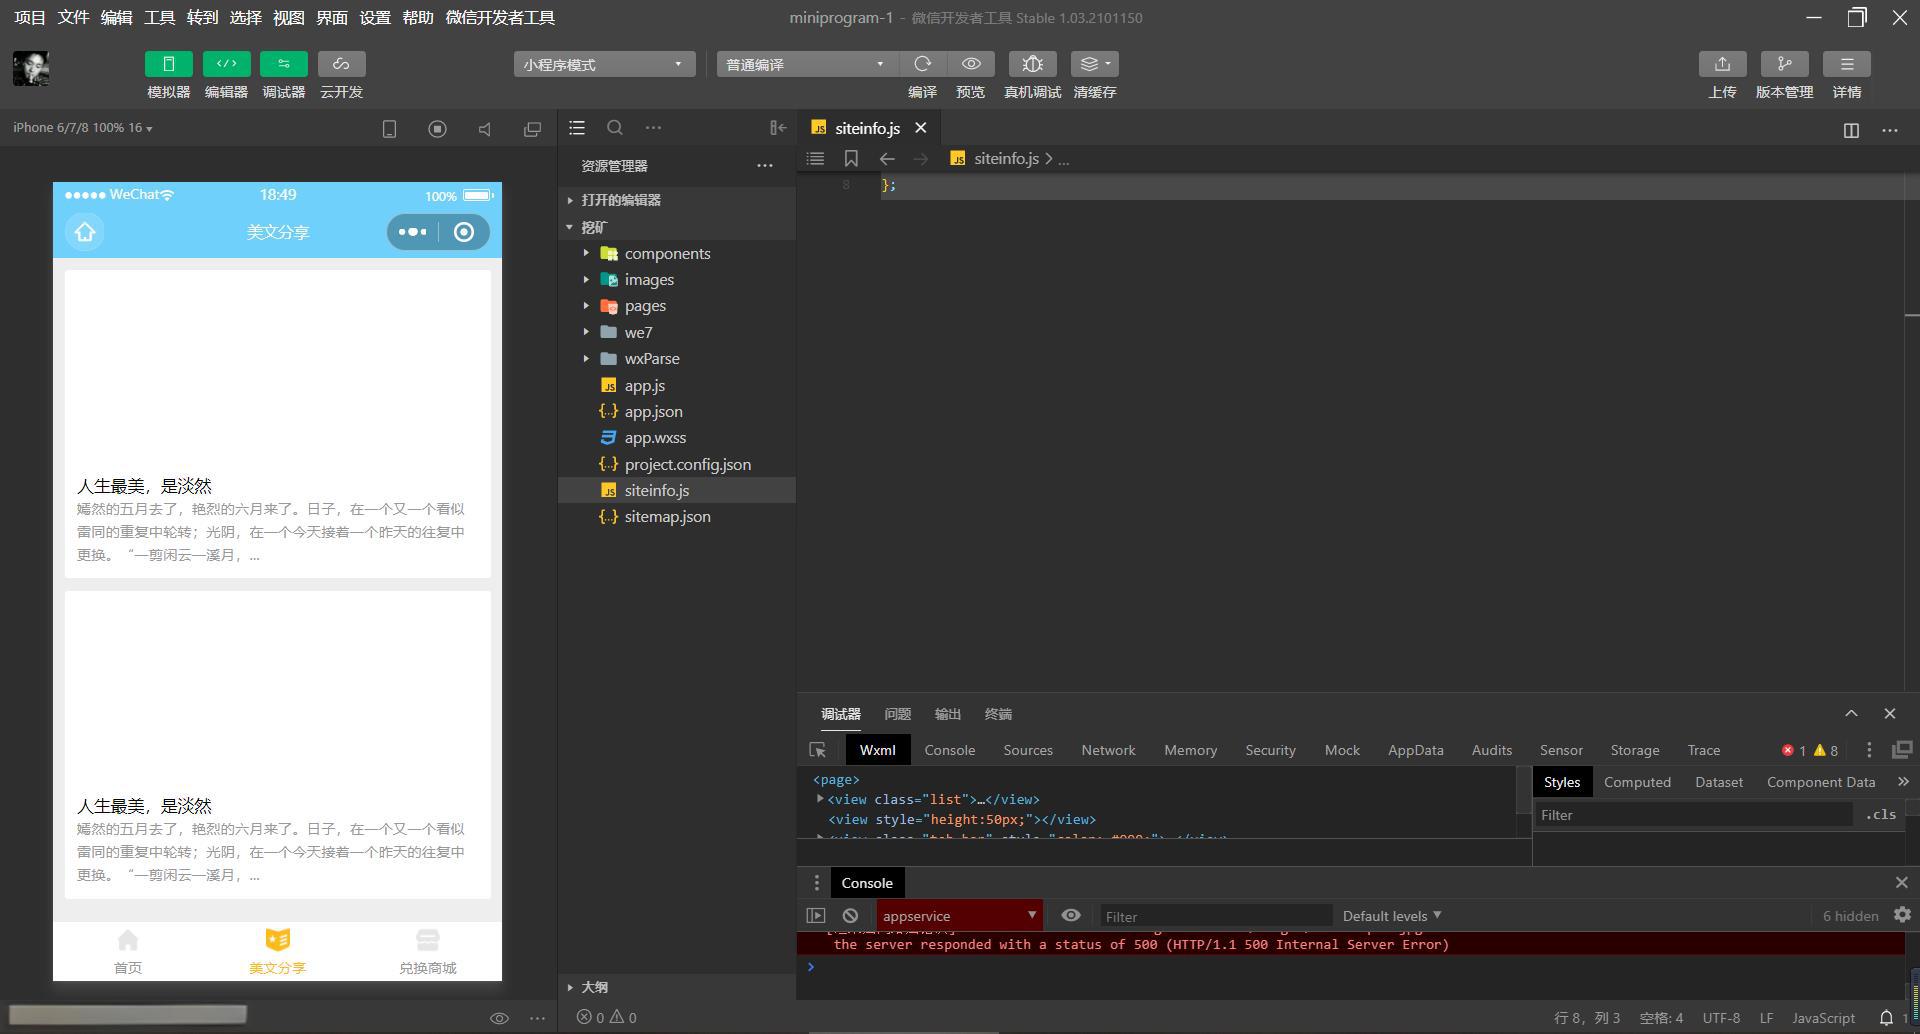
Task: Click the Compile refresh icon
Action: [922, 64]
